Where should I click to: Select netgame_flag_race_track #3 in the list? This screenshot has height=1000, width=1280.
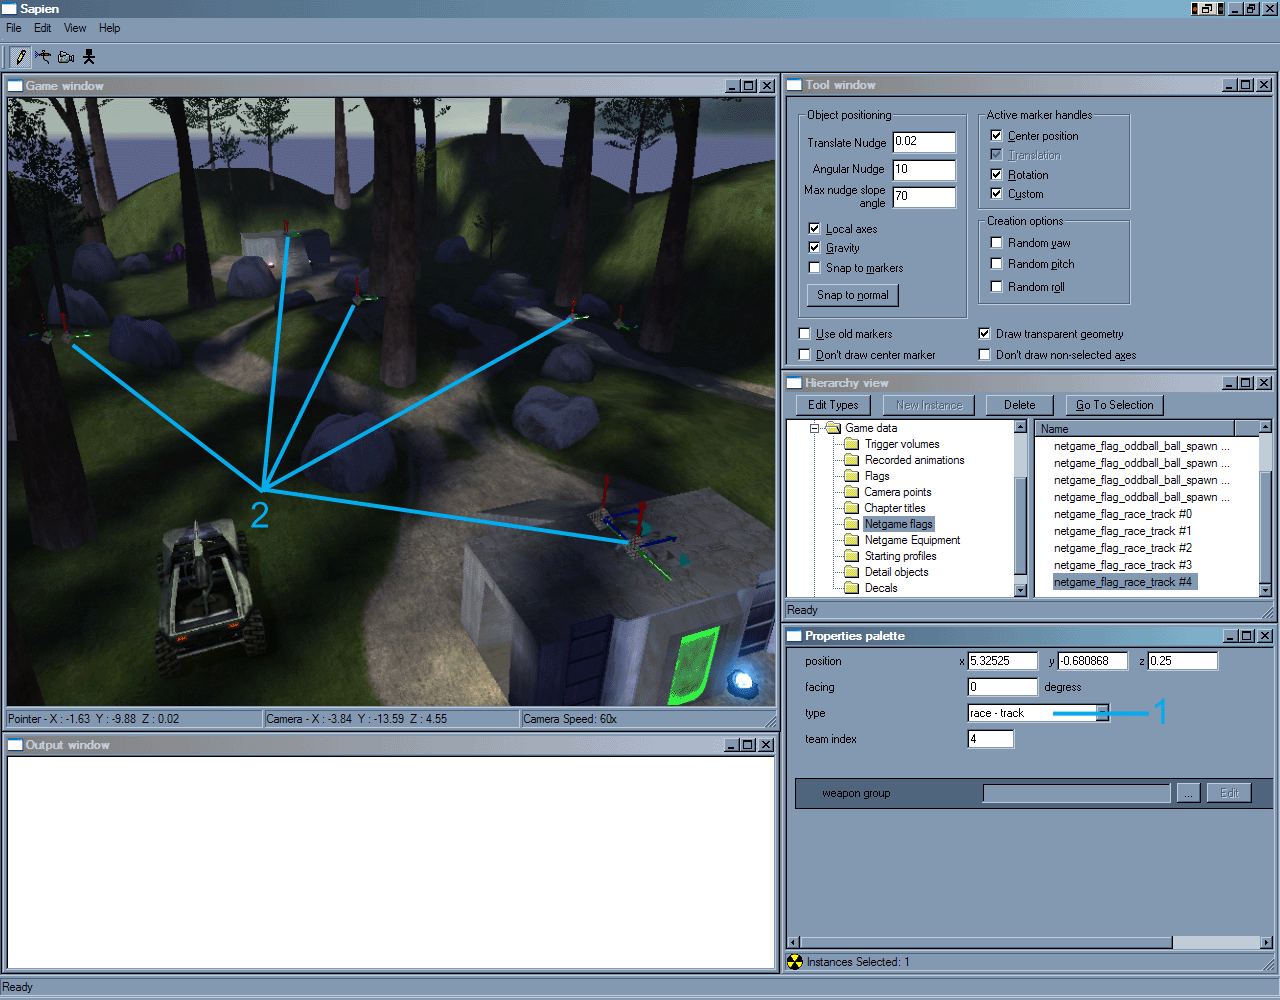(1122, 565)
